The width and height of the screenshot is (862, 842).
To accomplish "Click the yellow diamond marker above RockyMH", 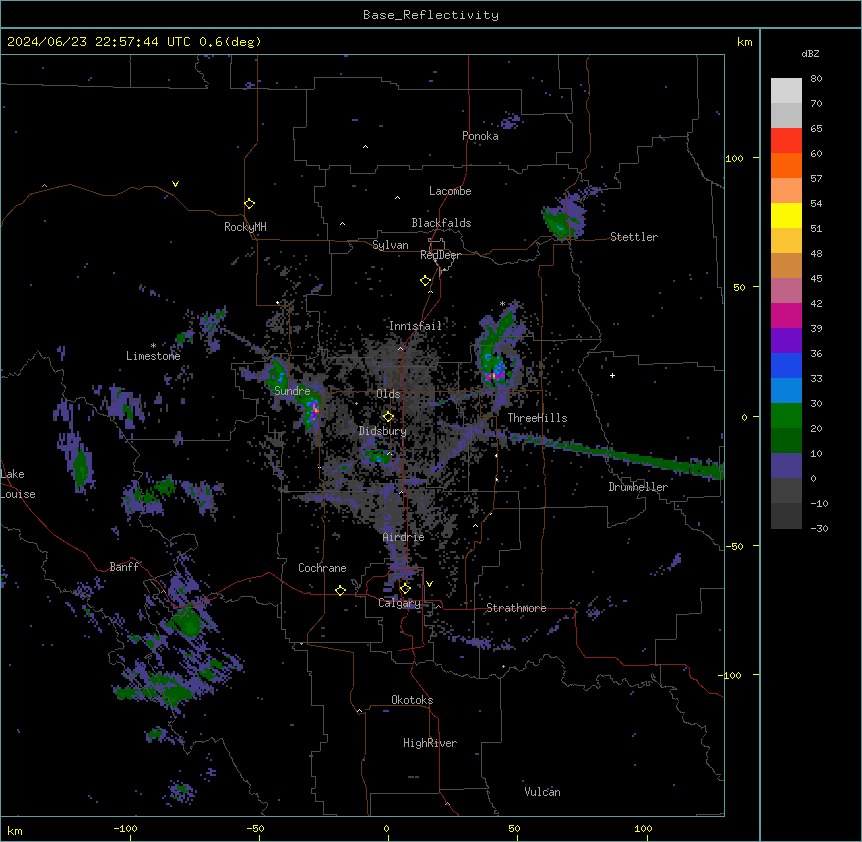I will [250, 204].
